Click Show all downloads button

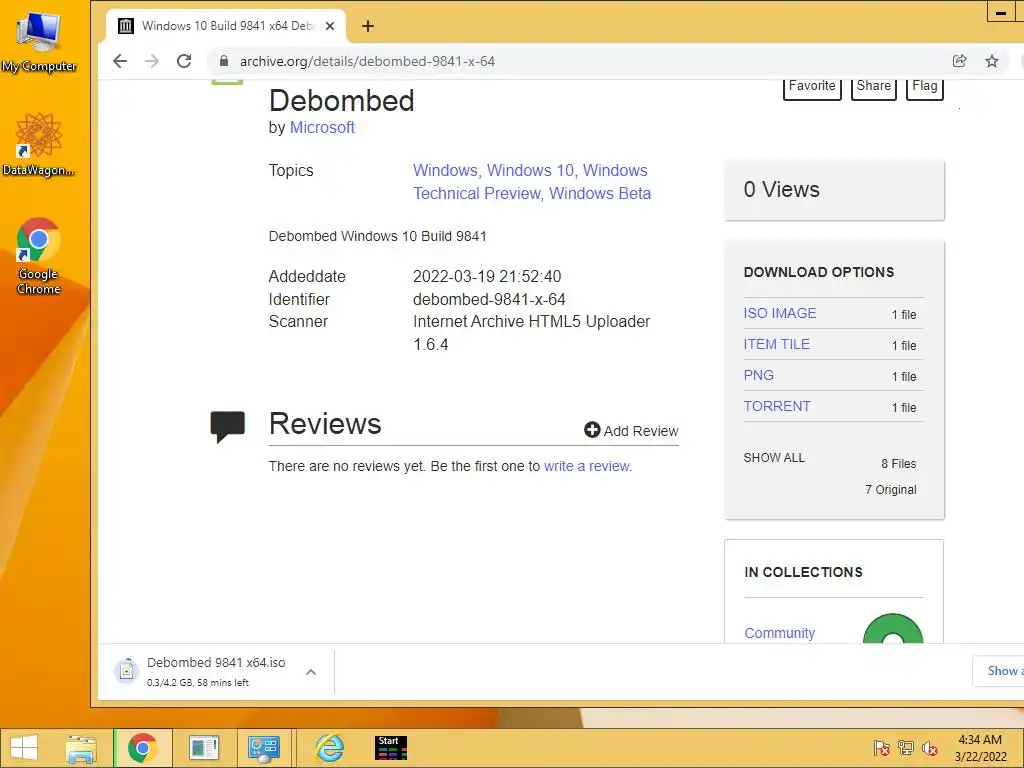coord(999,671)
